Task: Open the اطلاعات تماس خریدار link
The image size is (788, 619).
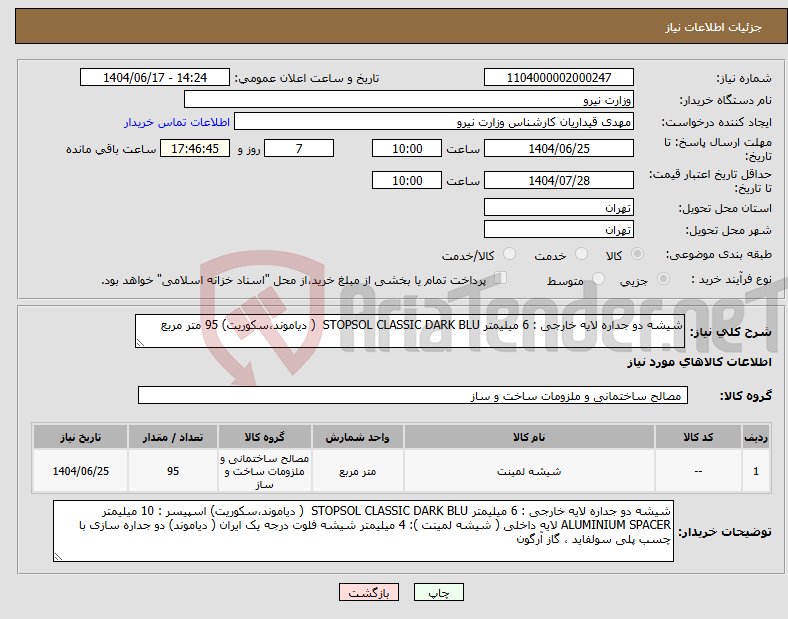Action: pyautogui.click(x=177, y=122)
